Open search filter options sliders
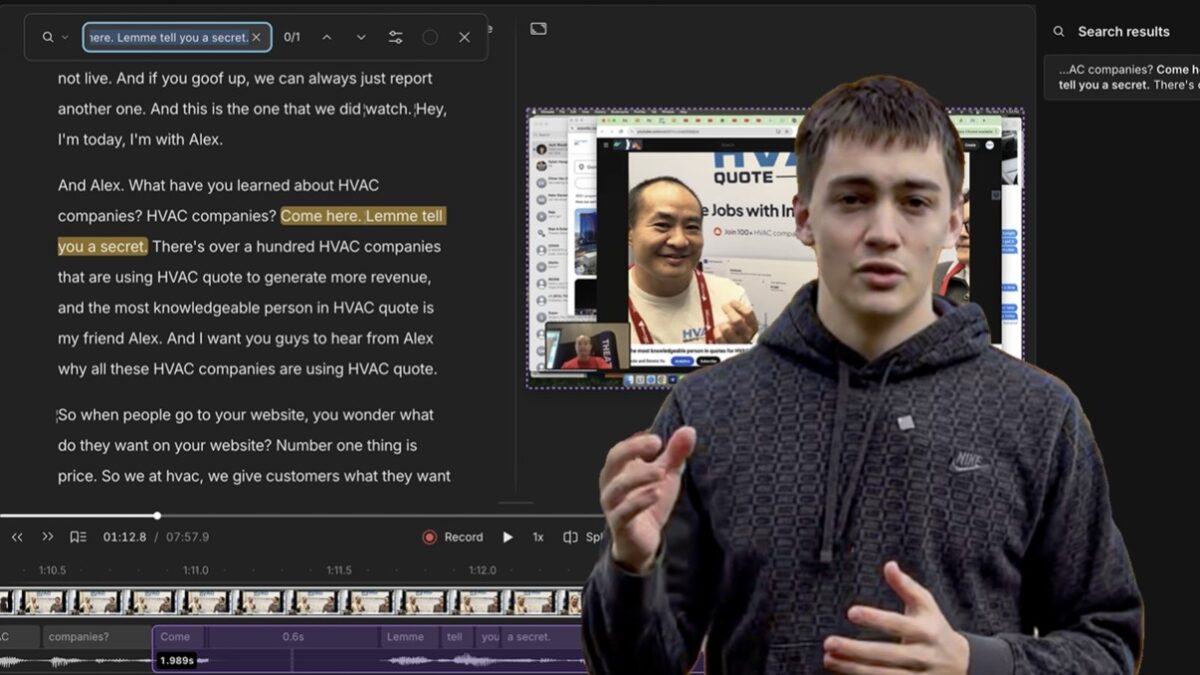The image size is (1200, 675). (396, 37)
